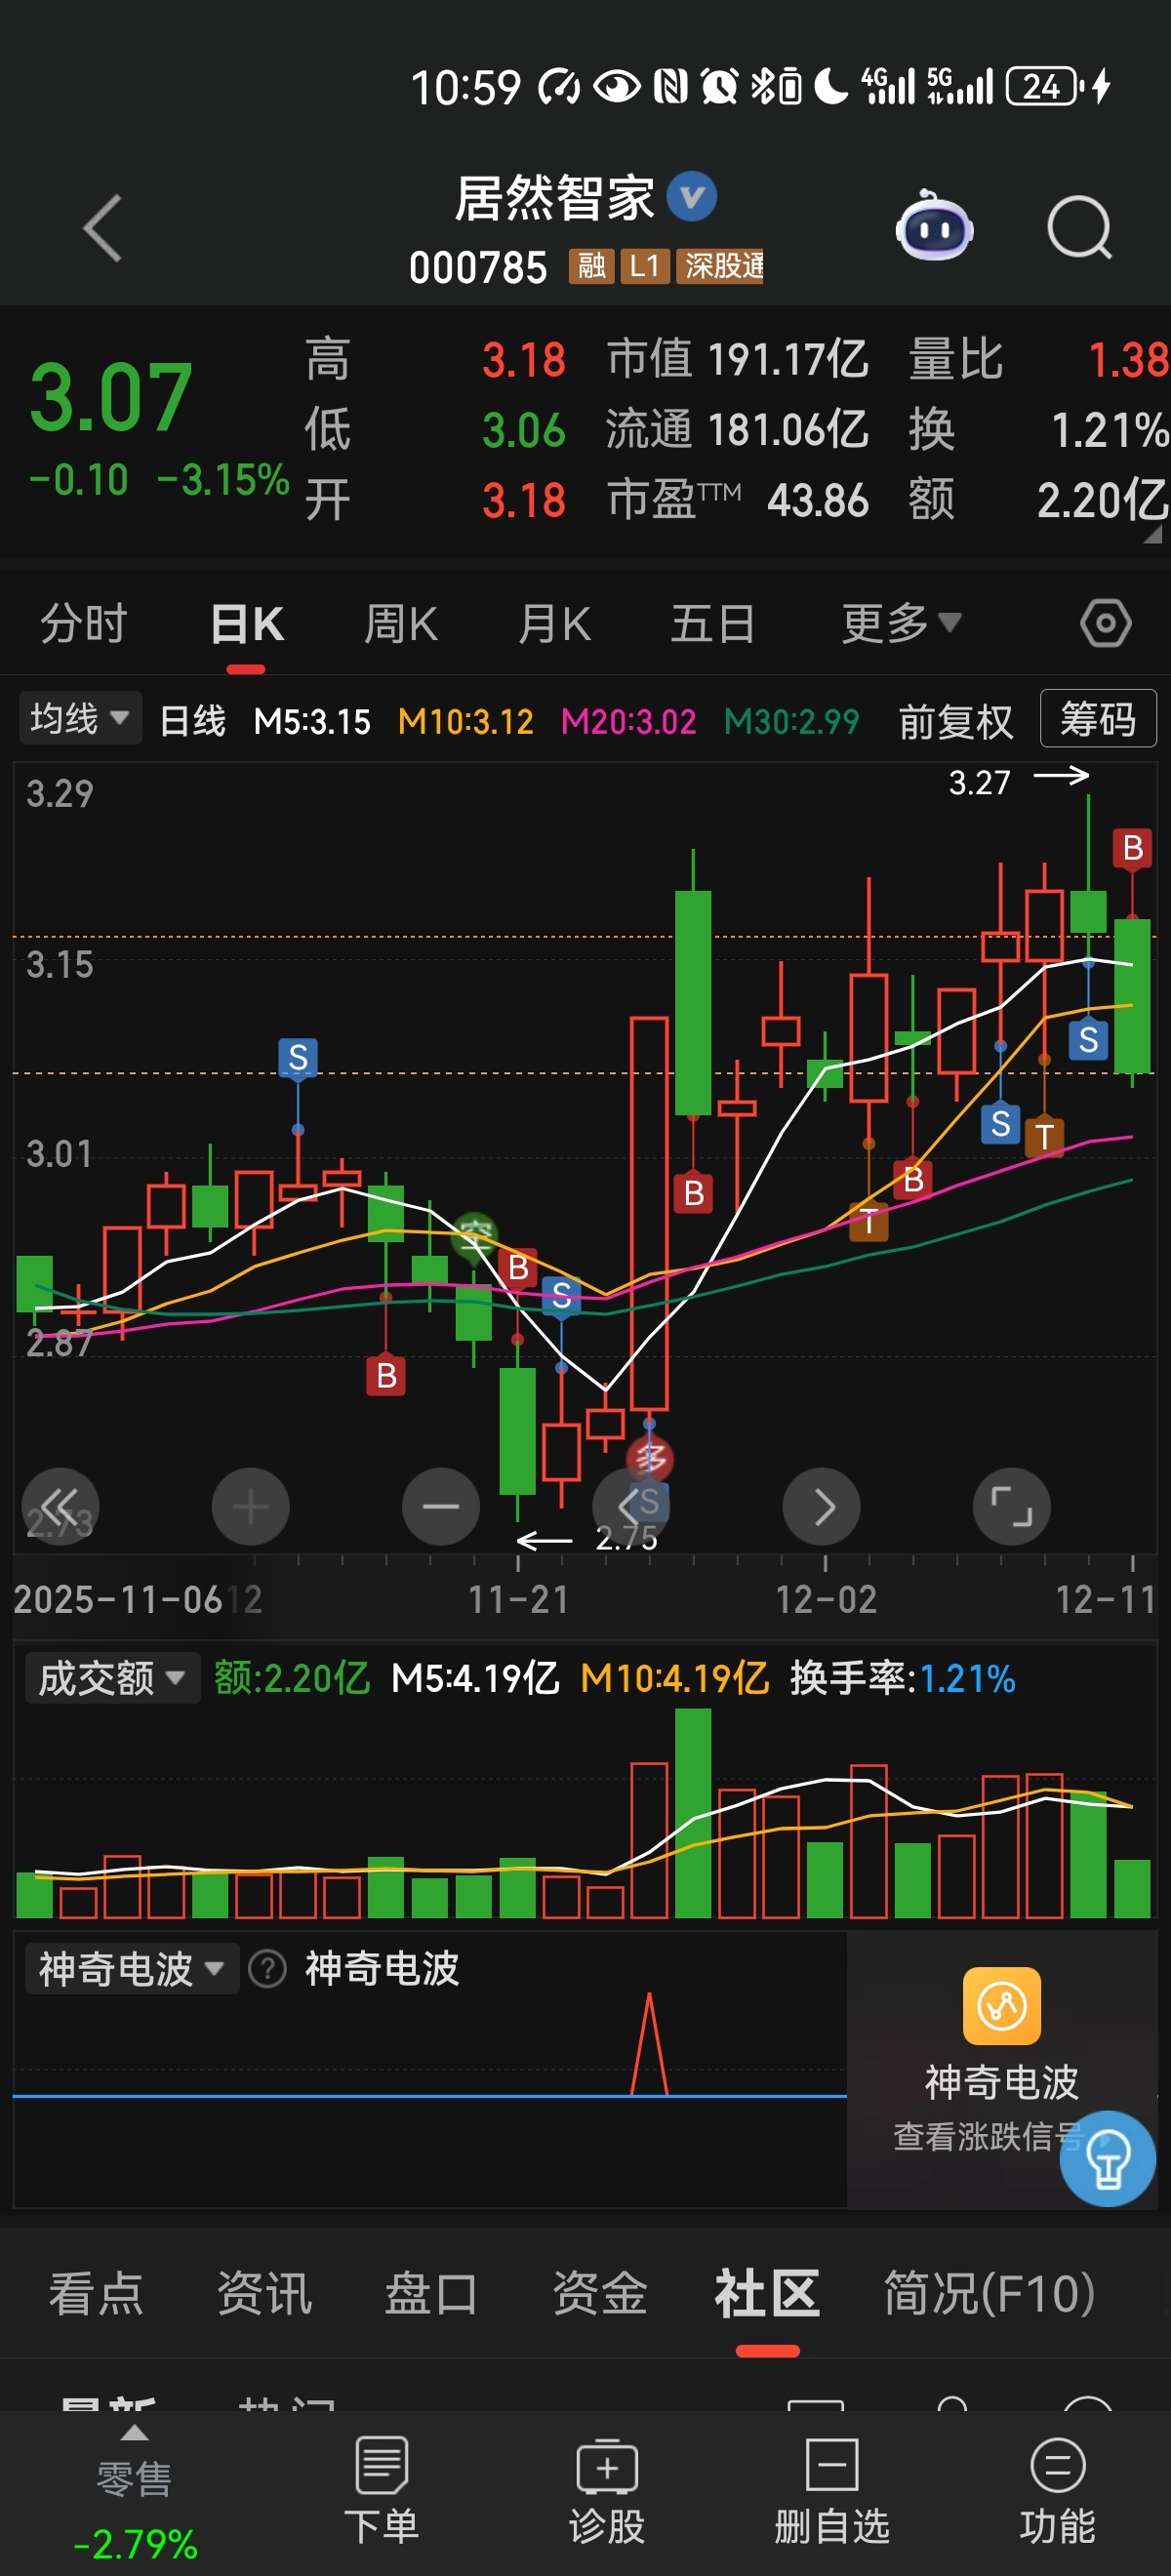Tap the M10:3.12 moving average value
The image size is (1171, 2576).
click(x=466, y=721)
